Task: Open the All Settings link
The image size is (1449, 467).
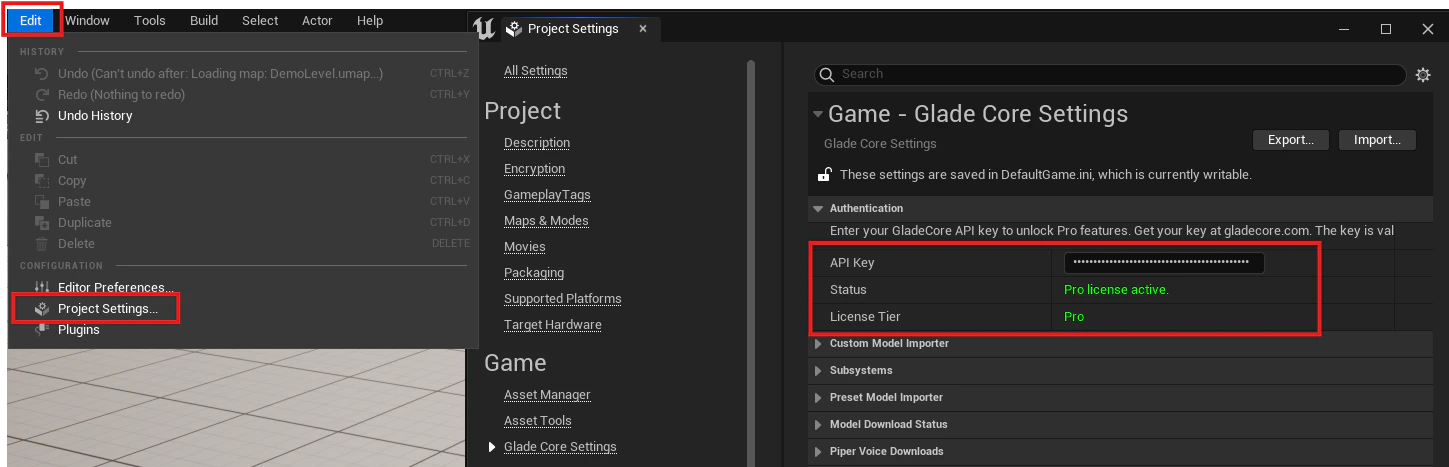Action: pos(536,71)
